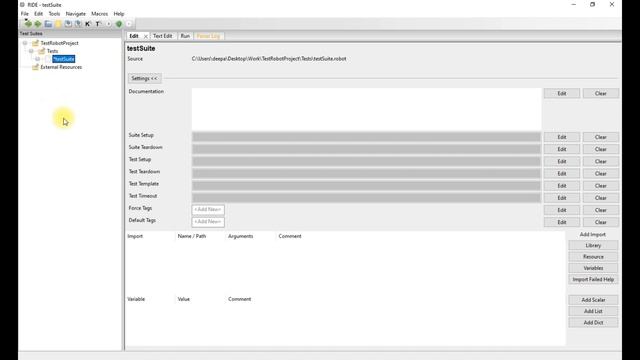Click the Save All toolbar icon
This screenshot has height=360, width=640.
pos(78,24)
